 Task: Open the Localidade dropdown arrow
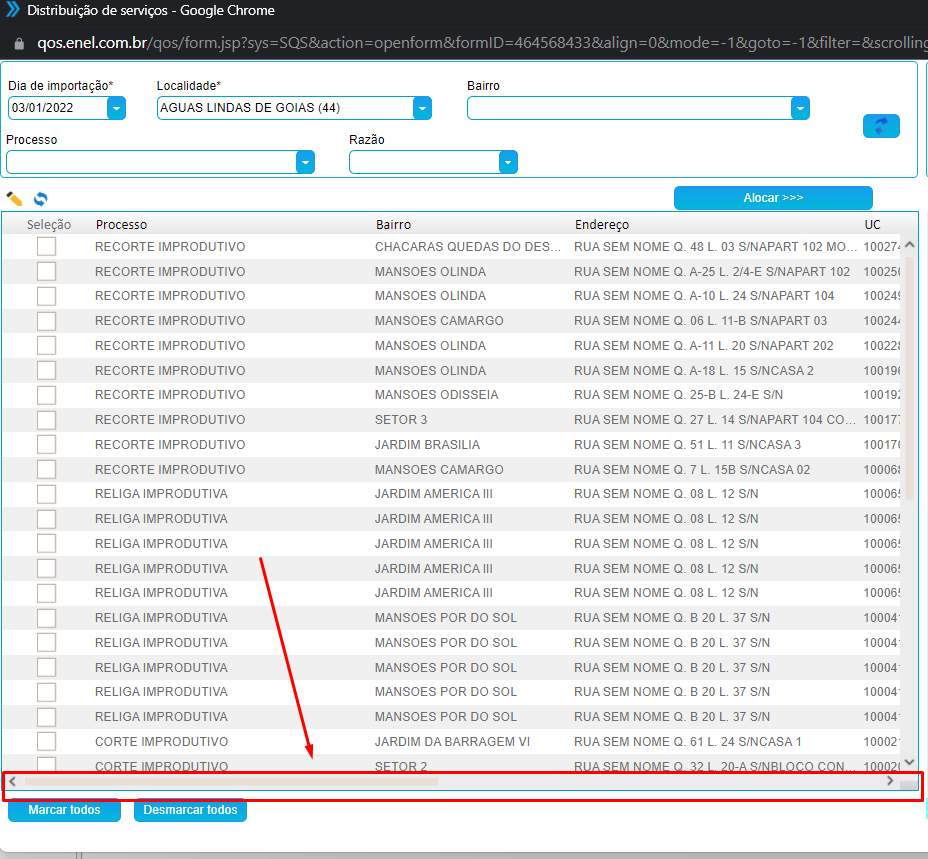[422, 108]
